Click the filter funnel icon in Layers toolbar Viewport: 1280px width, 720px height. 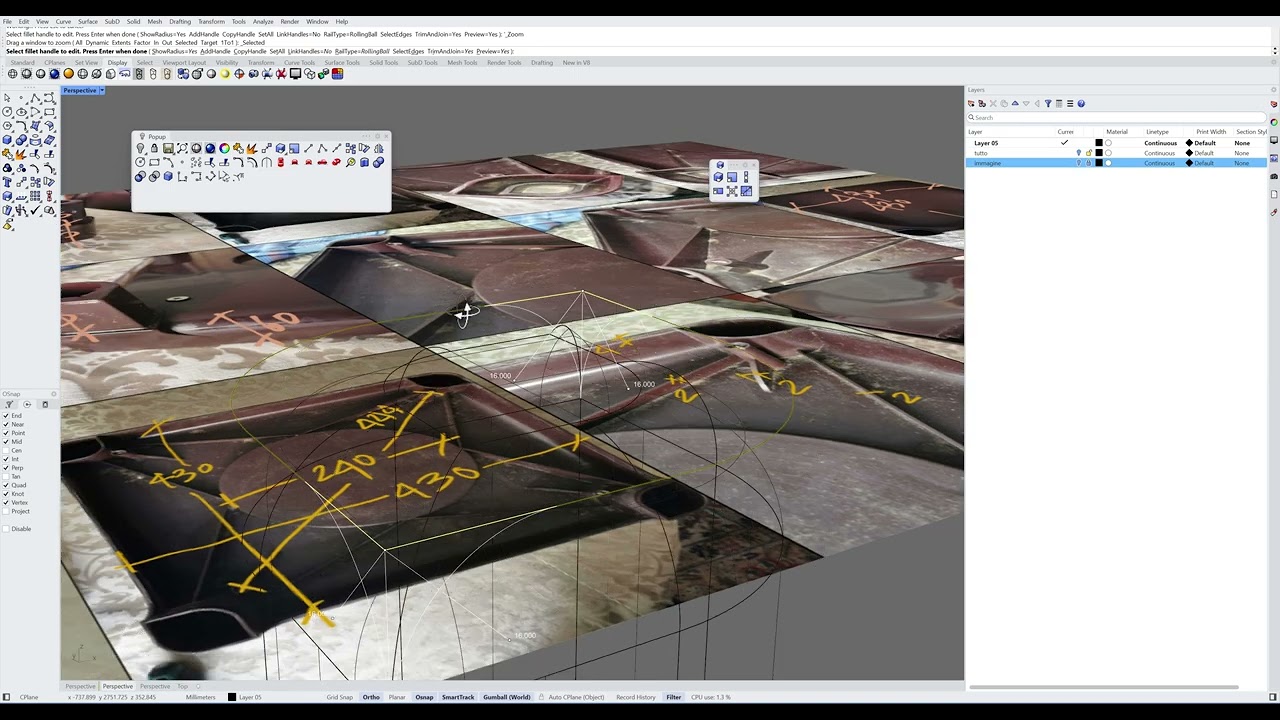(x=1048, y=104)
